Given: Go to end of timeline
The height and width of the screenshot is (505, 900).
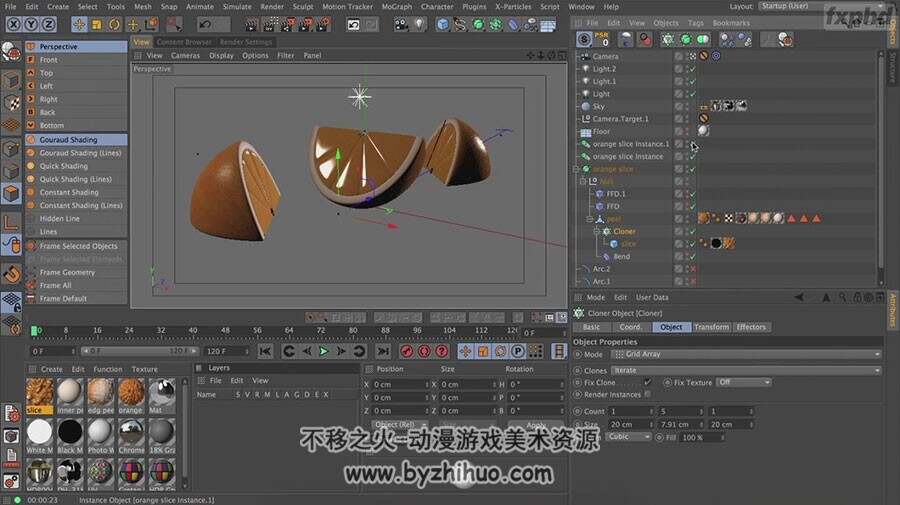Looking at the screenshot, I should click(x=383, y=351).
